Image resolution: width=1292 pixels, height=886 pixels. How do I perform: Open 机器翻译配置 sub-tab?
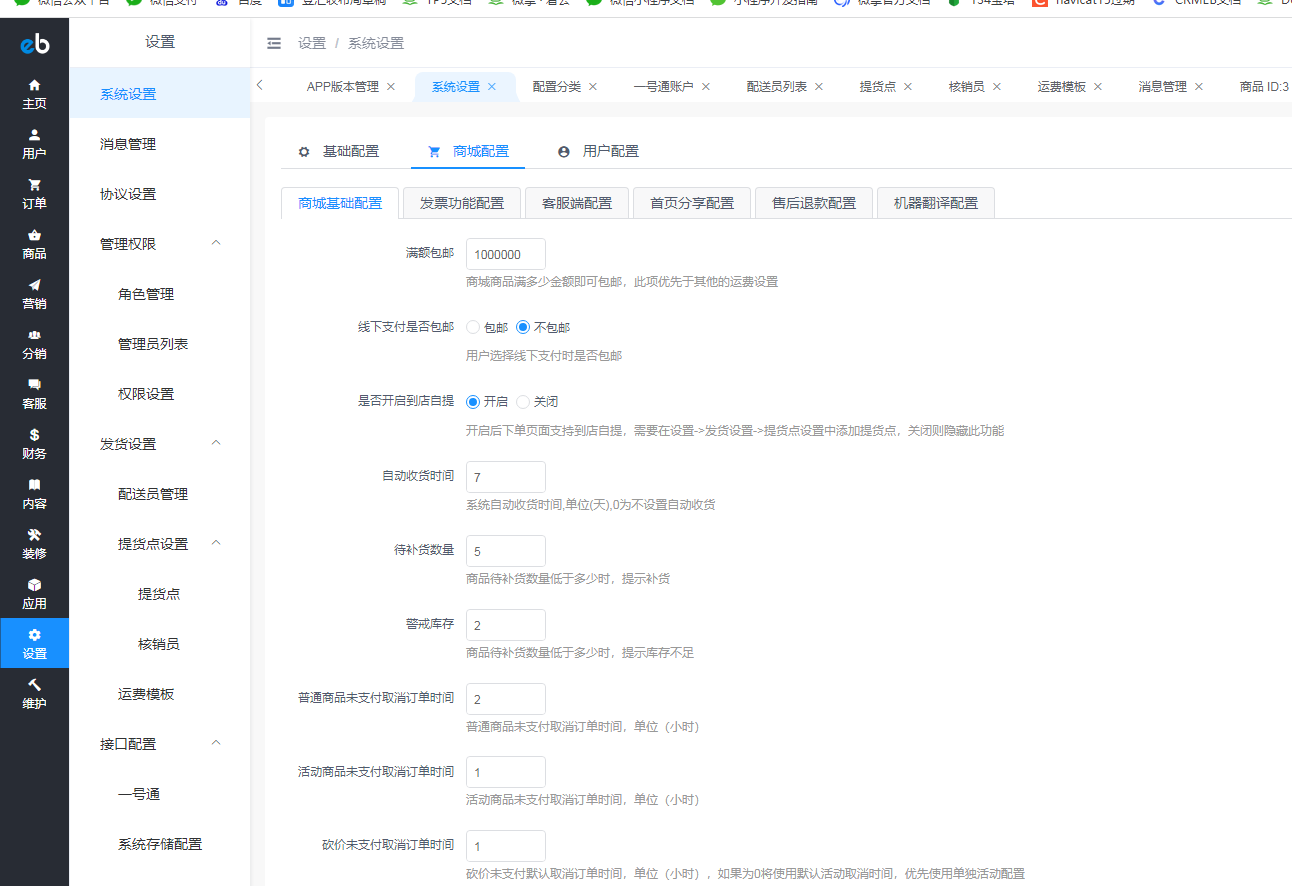(936, 203)
